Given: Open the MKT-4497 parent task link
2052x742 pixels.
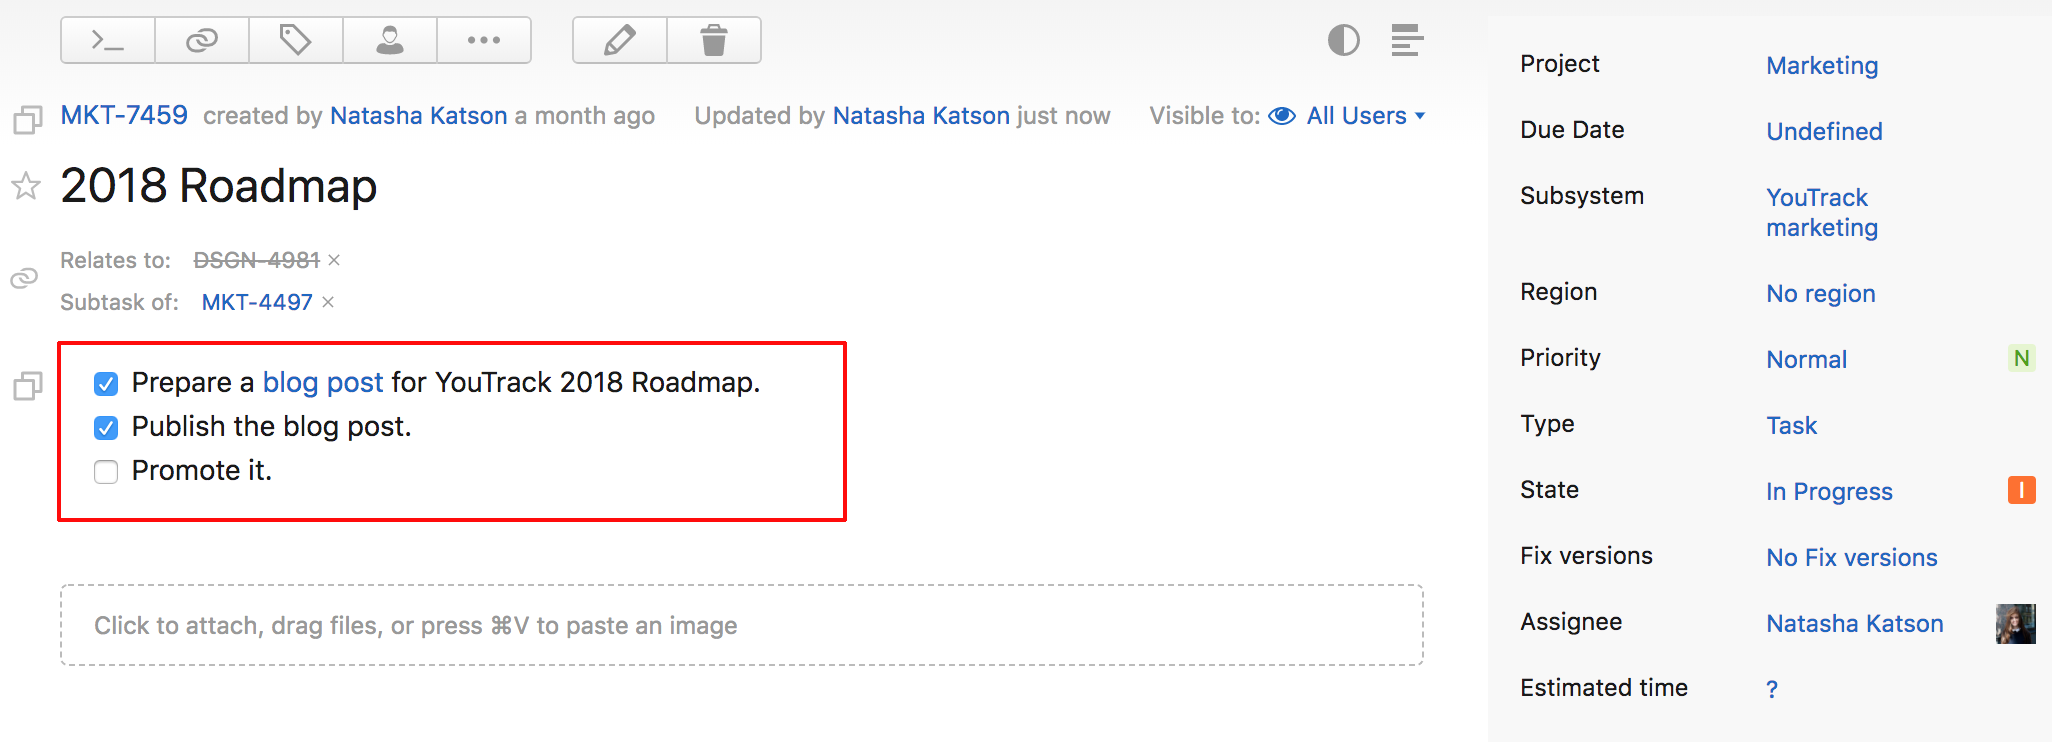Looking at the screenshot, I should pos(257,302).
